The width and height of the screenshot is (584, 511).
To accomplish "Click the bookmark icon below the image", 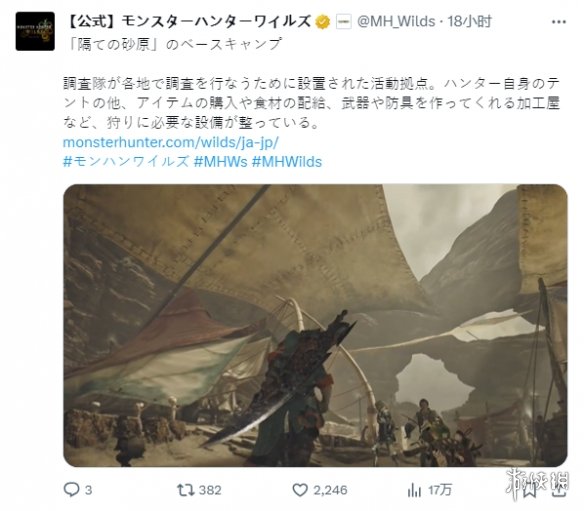I will tap(529, 491).
